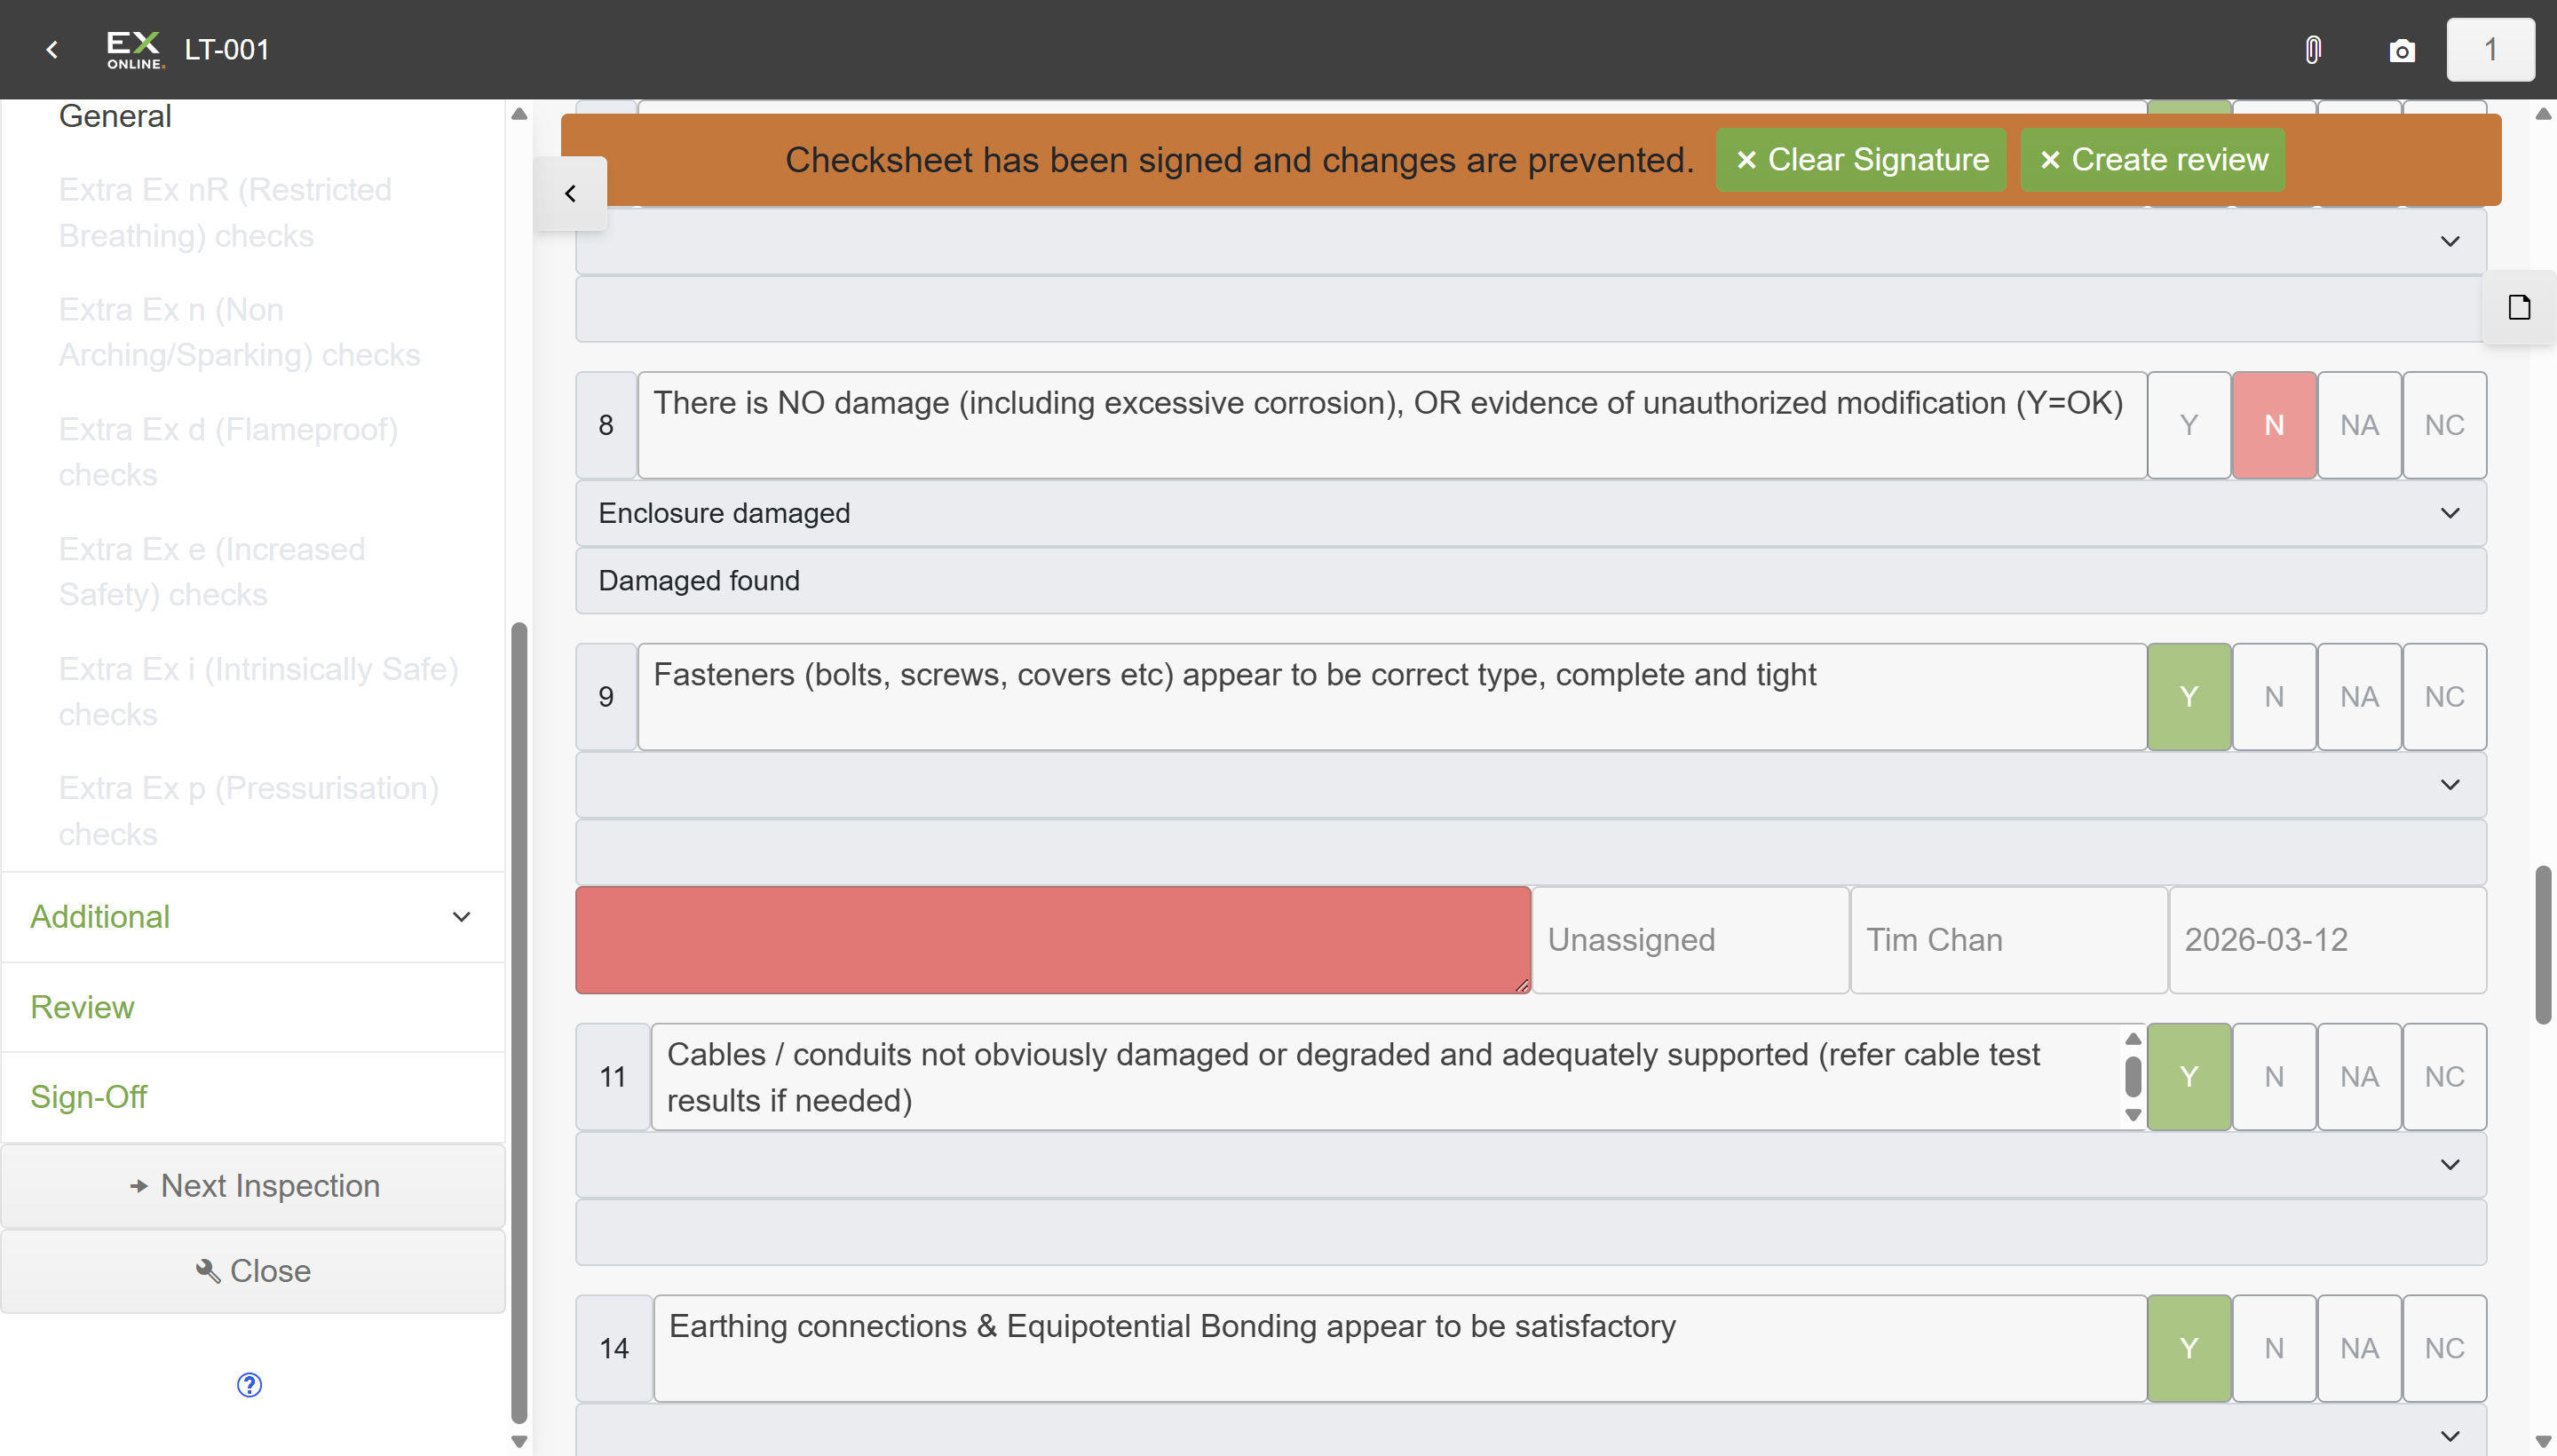Click the item 11 description scrollbar
Screen dimensions: 2557x1456
coord(2133,1077)
